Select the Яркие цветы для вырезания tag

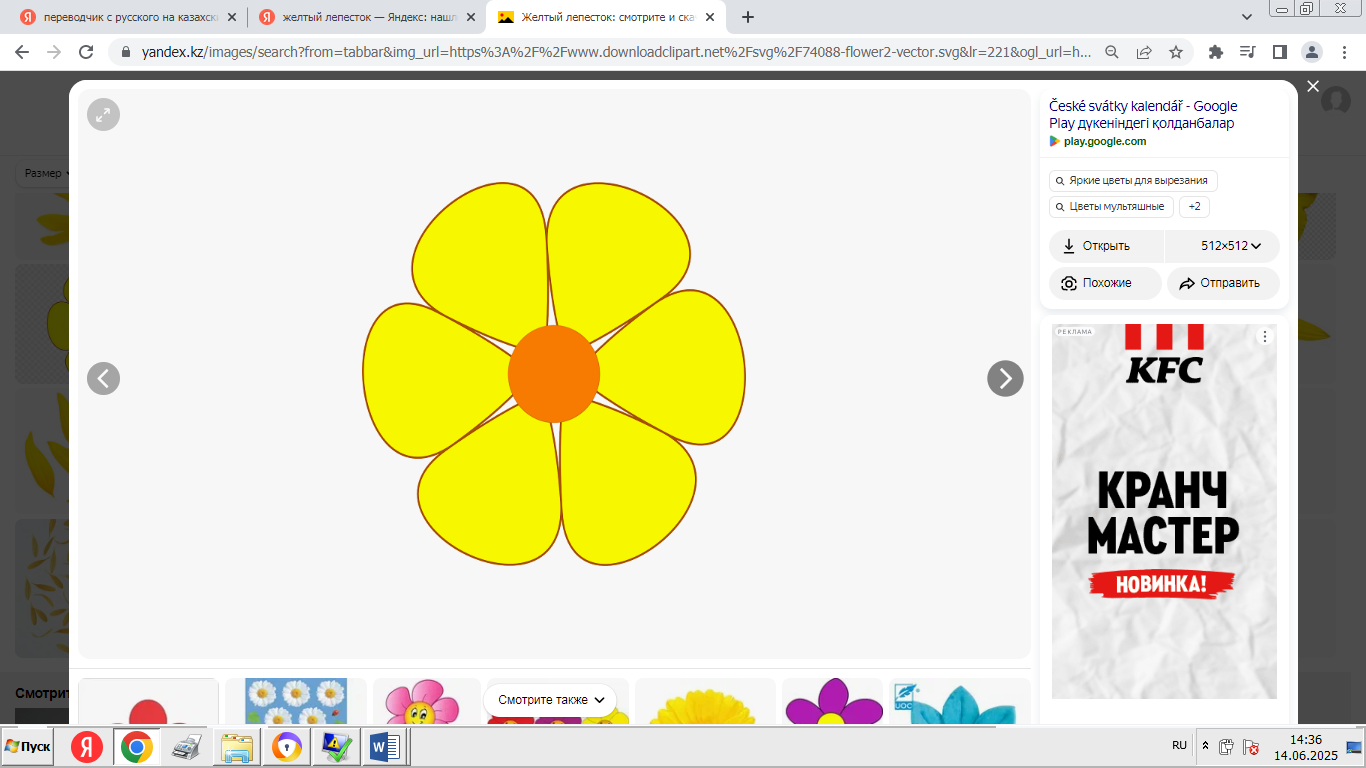click(1133, 181)
